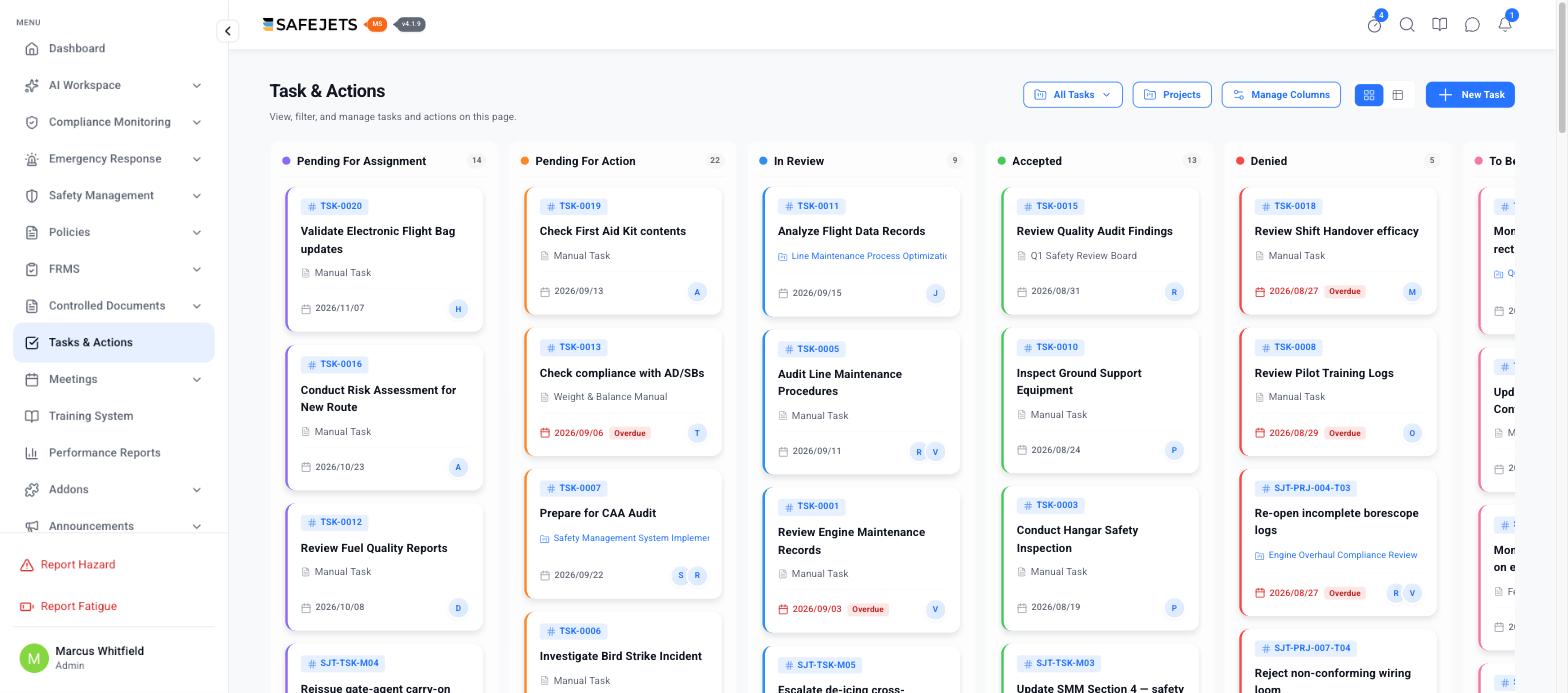The image size is (1568, 693).
Task: Expand Emergency Response menu section
Action: 114,159
